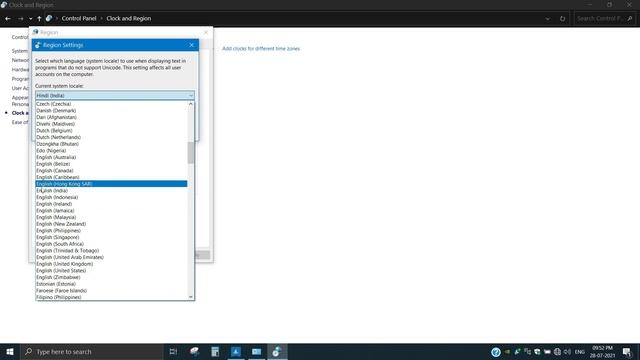640x360 pixels.
Task: Select English (United Arab Emirates) locale
Action: coord(111,257)
